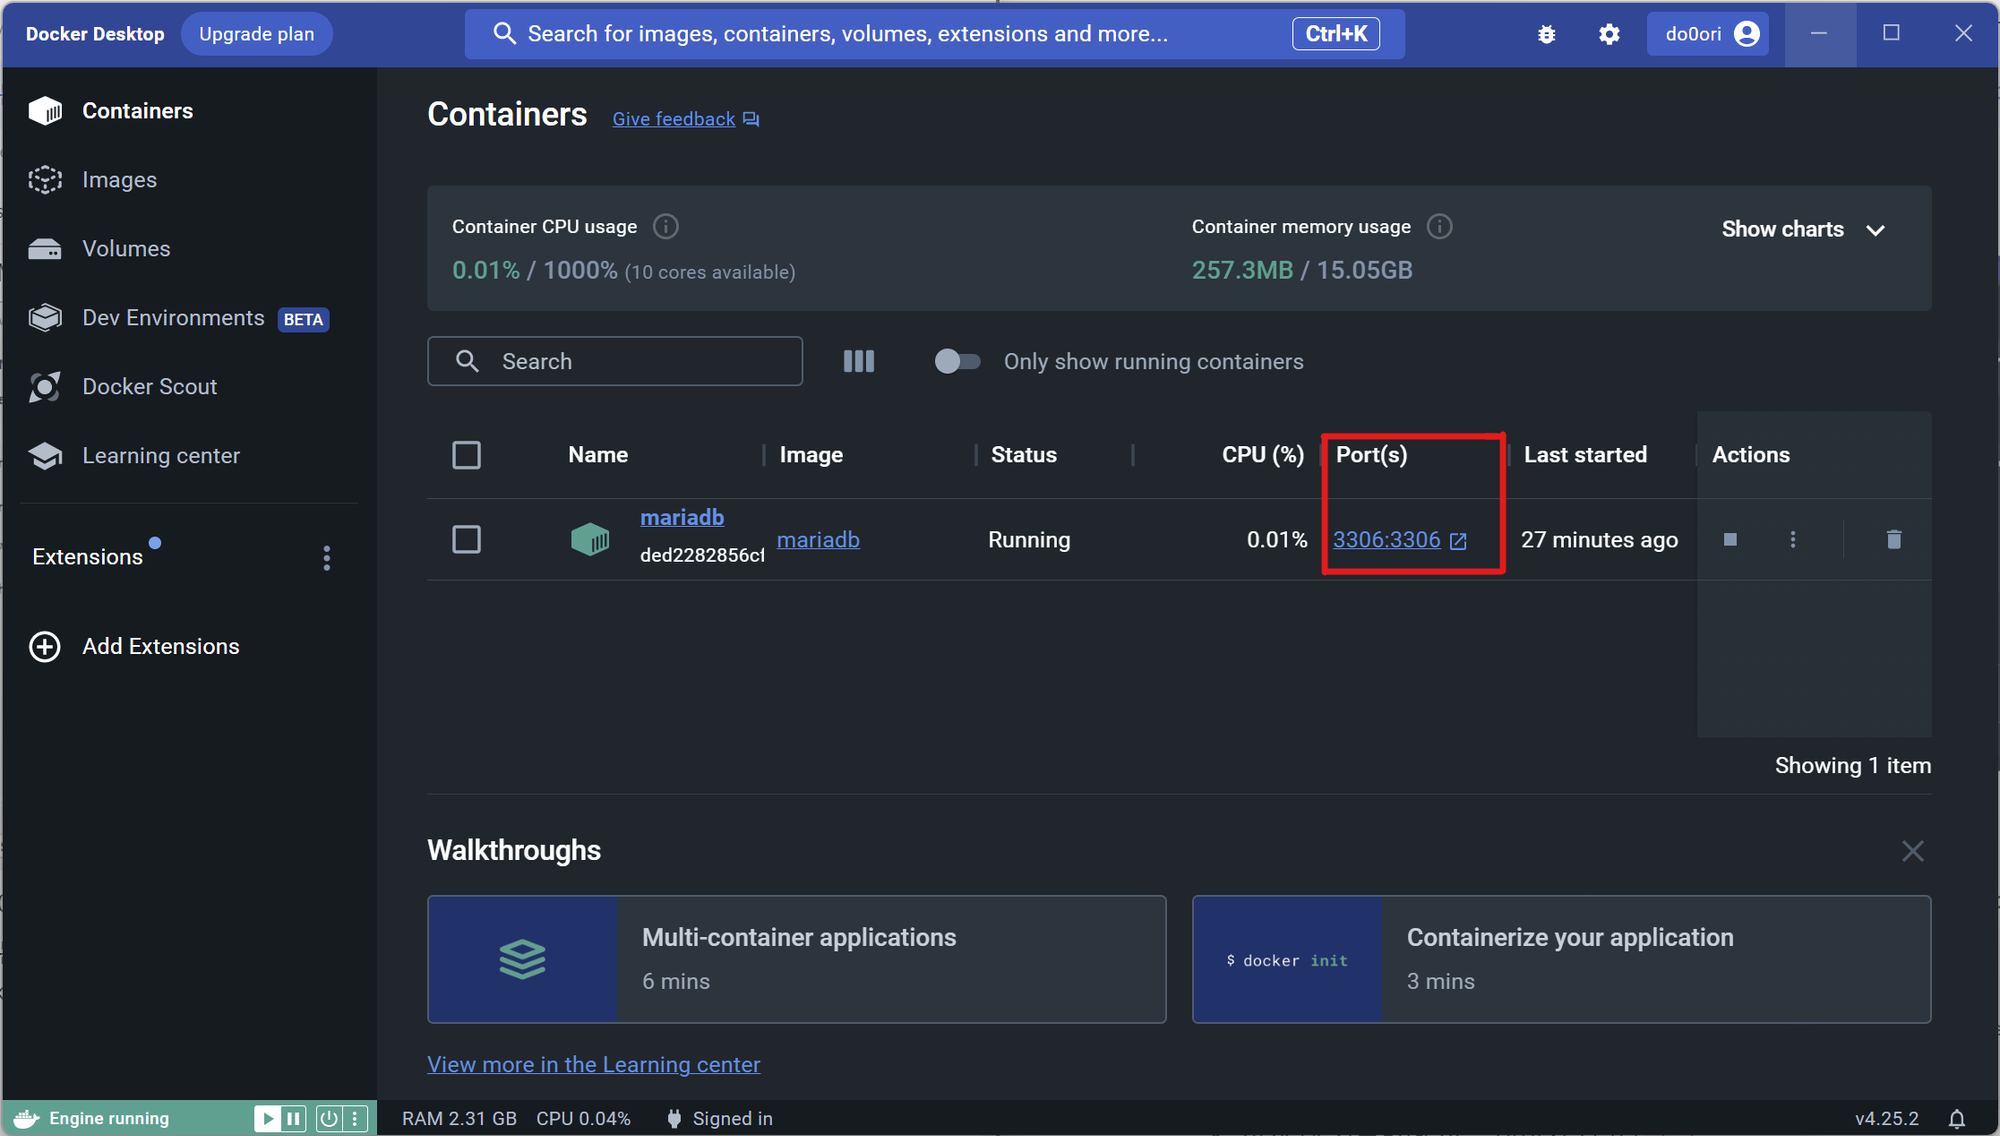Sort by Port(s) column header
This screenshot has height=1136, width=2000.
pyautogui.click(x=1371, y=455)
